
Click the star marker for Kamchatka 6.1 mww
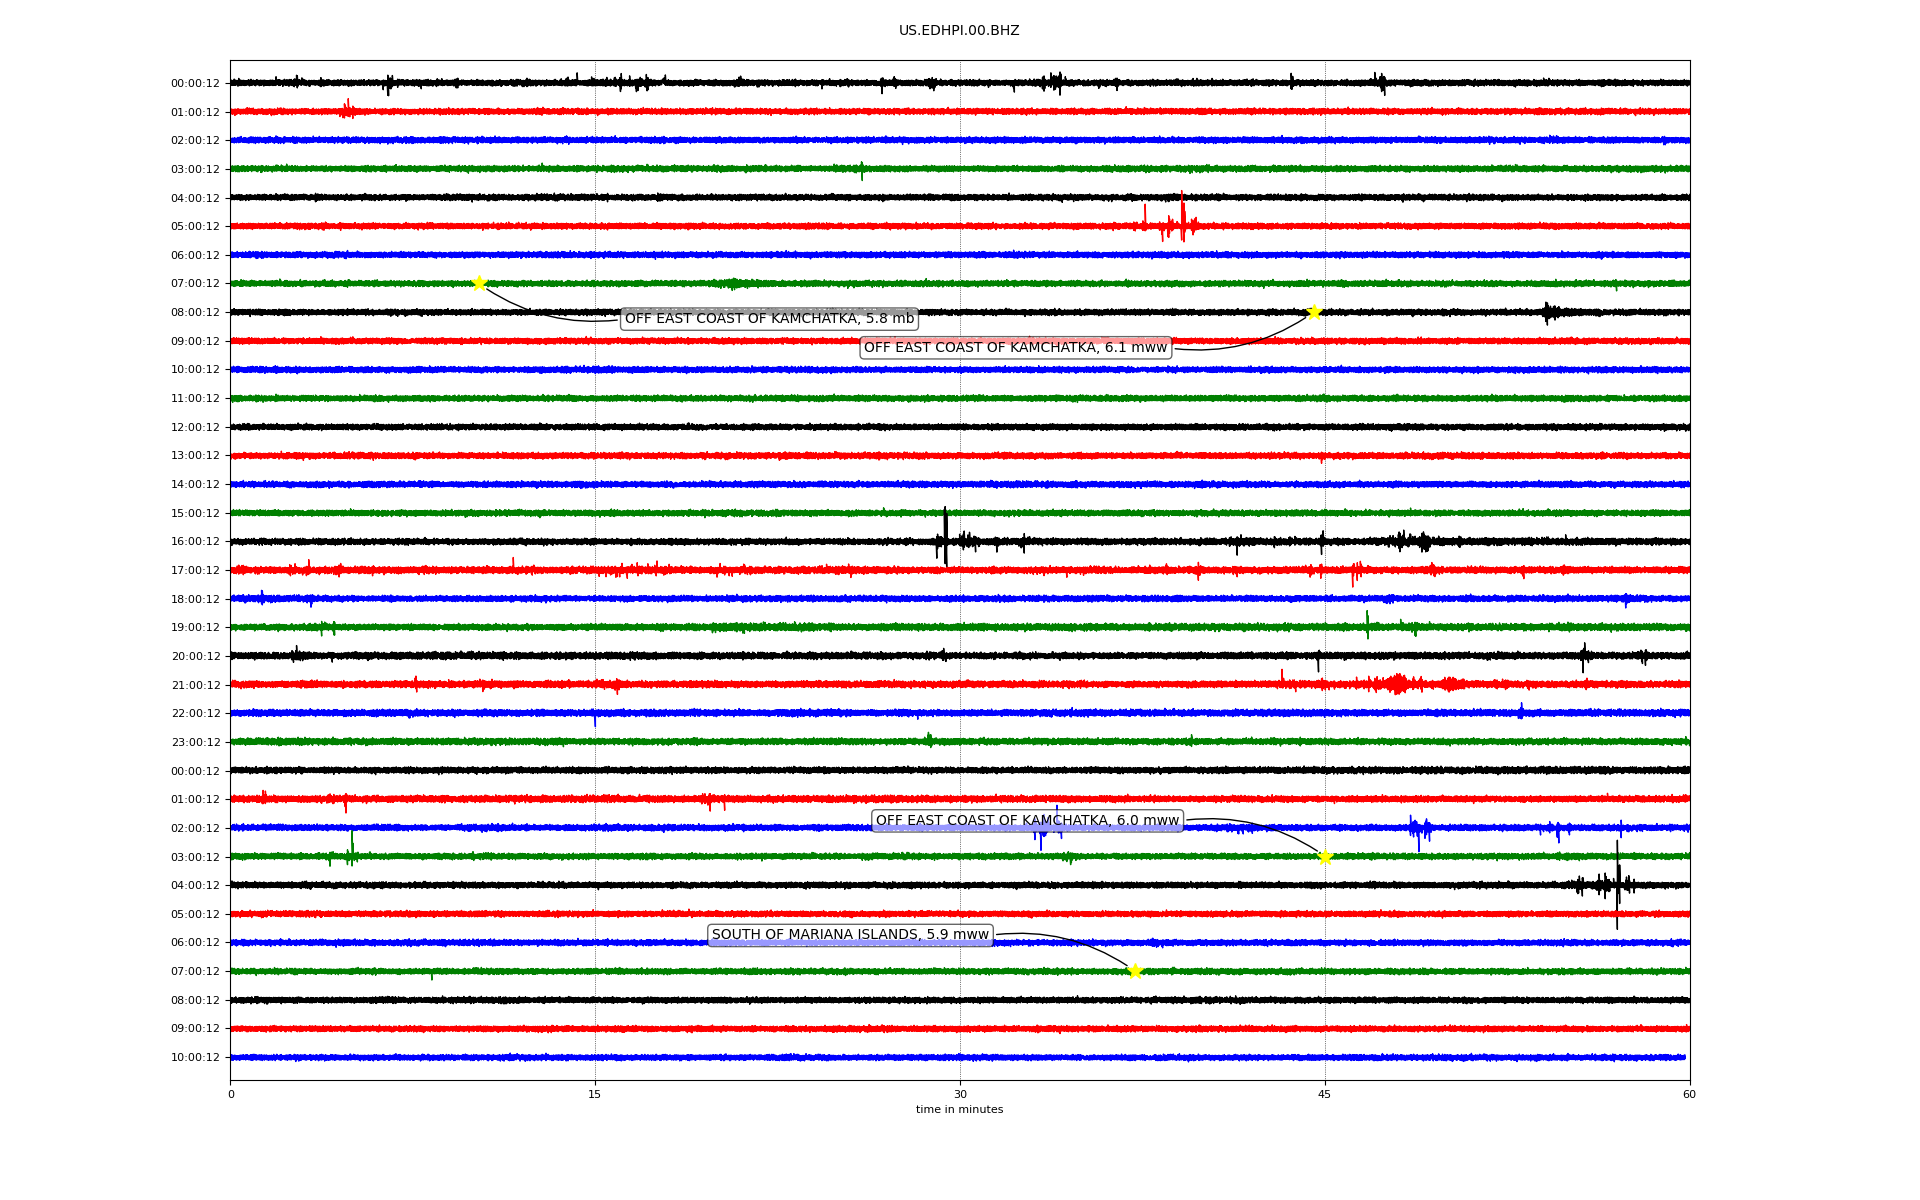1314,312
